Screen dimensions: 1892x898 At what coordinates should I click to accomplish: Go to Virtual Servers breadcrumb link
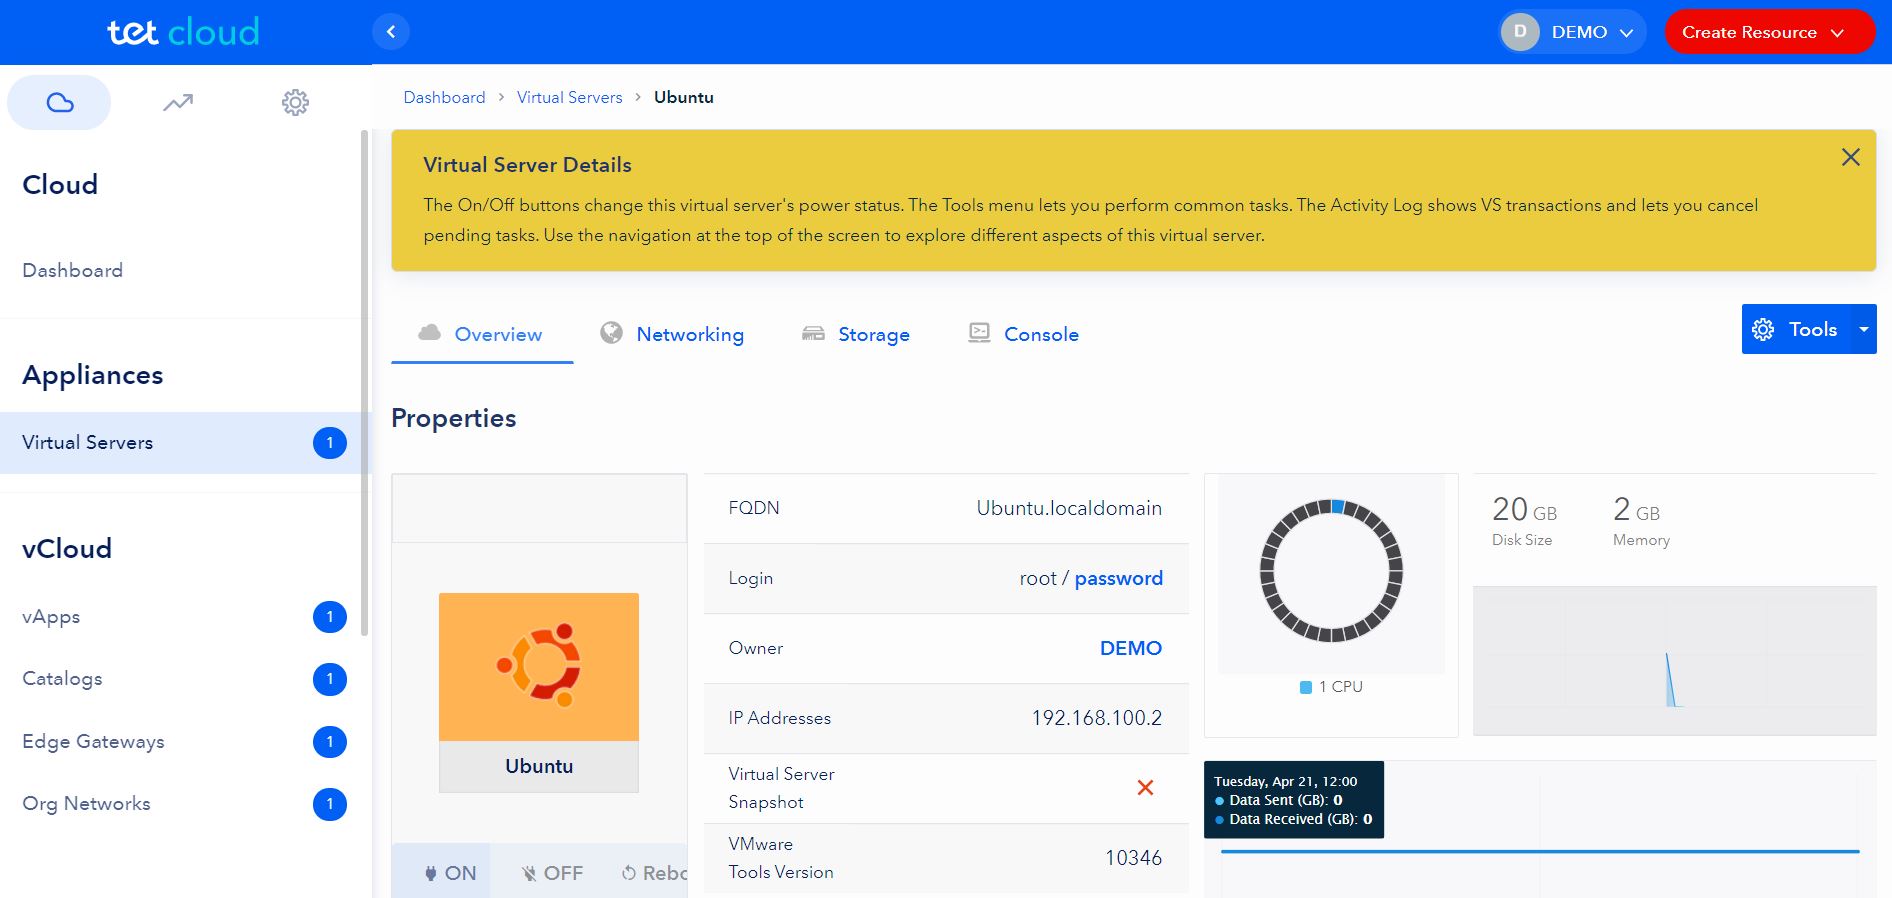click(569, 97)
